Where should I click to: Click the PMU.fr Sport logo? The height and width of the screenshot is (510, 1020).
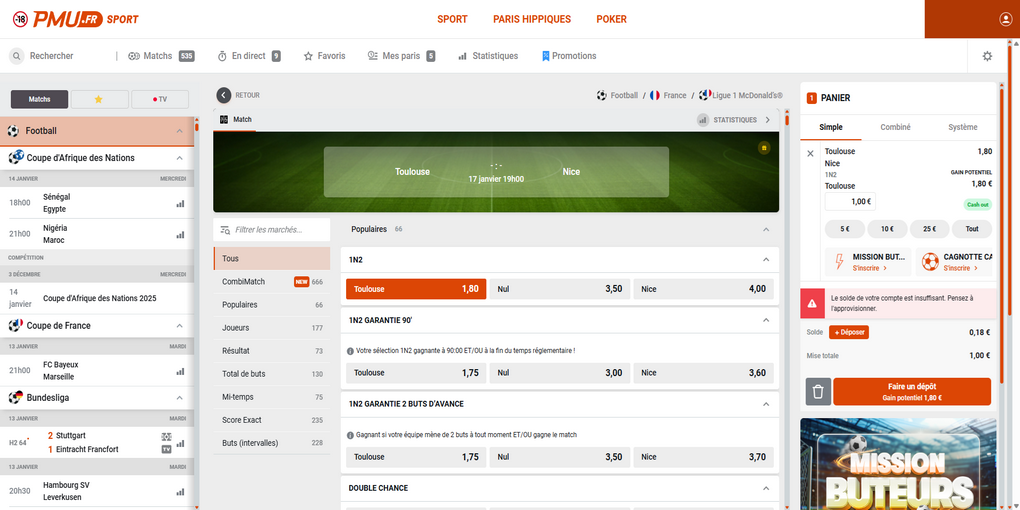pos(76,19)
